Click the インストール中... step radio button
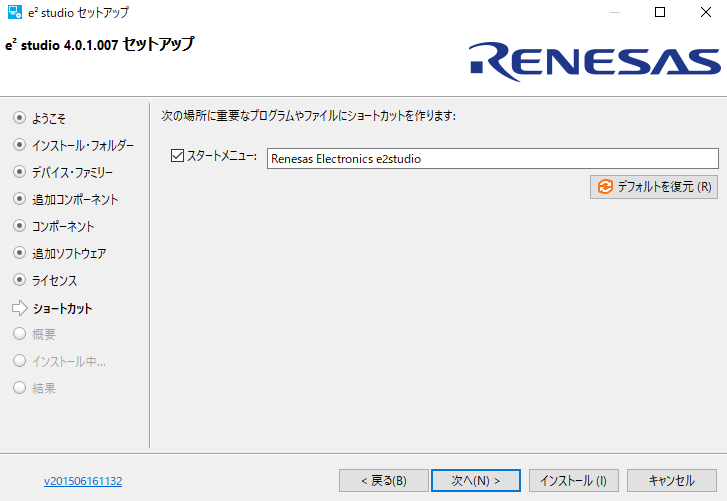Image resolution: width=727 pixels, height=501 pixels. [x=19, y=361]
